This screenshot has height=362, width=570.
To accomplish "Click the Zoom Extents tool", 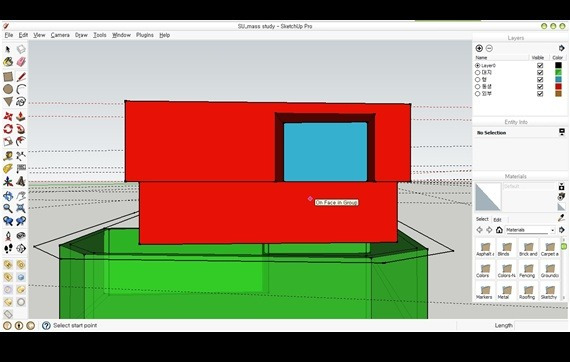I will tap(21, 208).
